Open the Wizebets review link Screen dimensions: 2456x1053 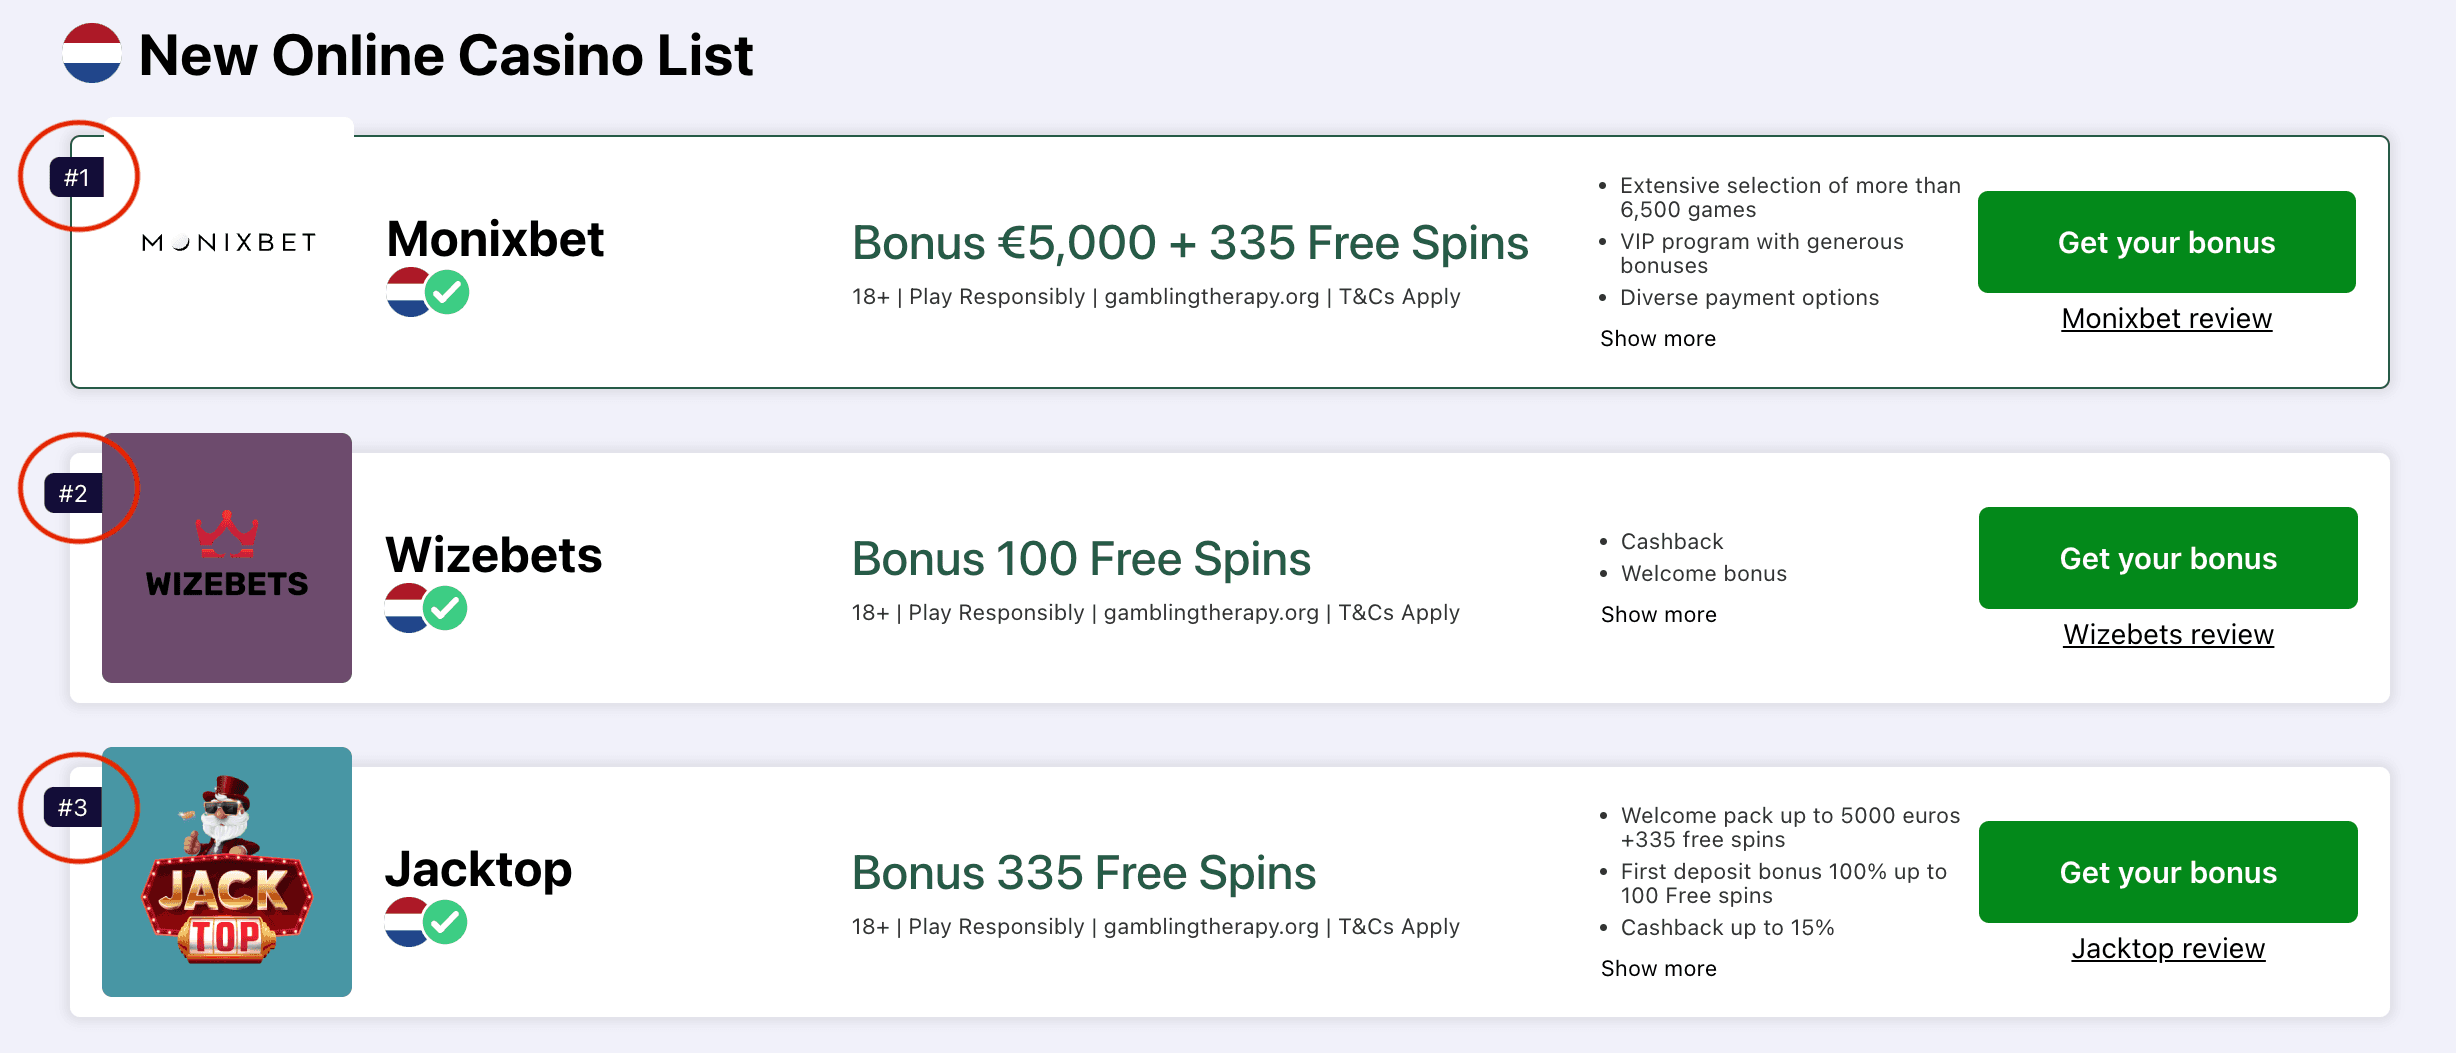[2168, 635]
